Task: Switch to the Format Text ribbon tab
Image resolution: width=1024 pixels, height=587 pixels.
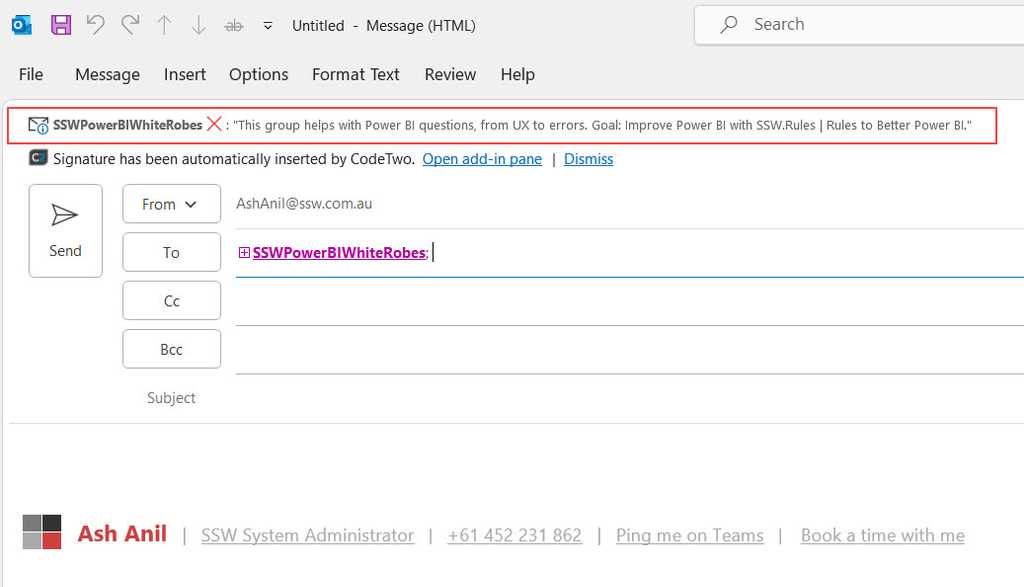Action: pyautogui.click(x=355, y=74)
